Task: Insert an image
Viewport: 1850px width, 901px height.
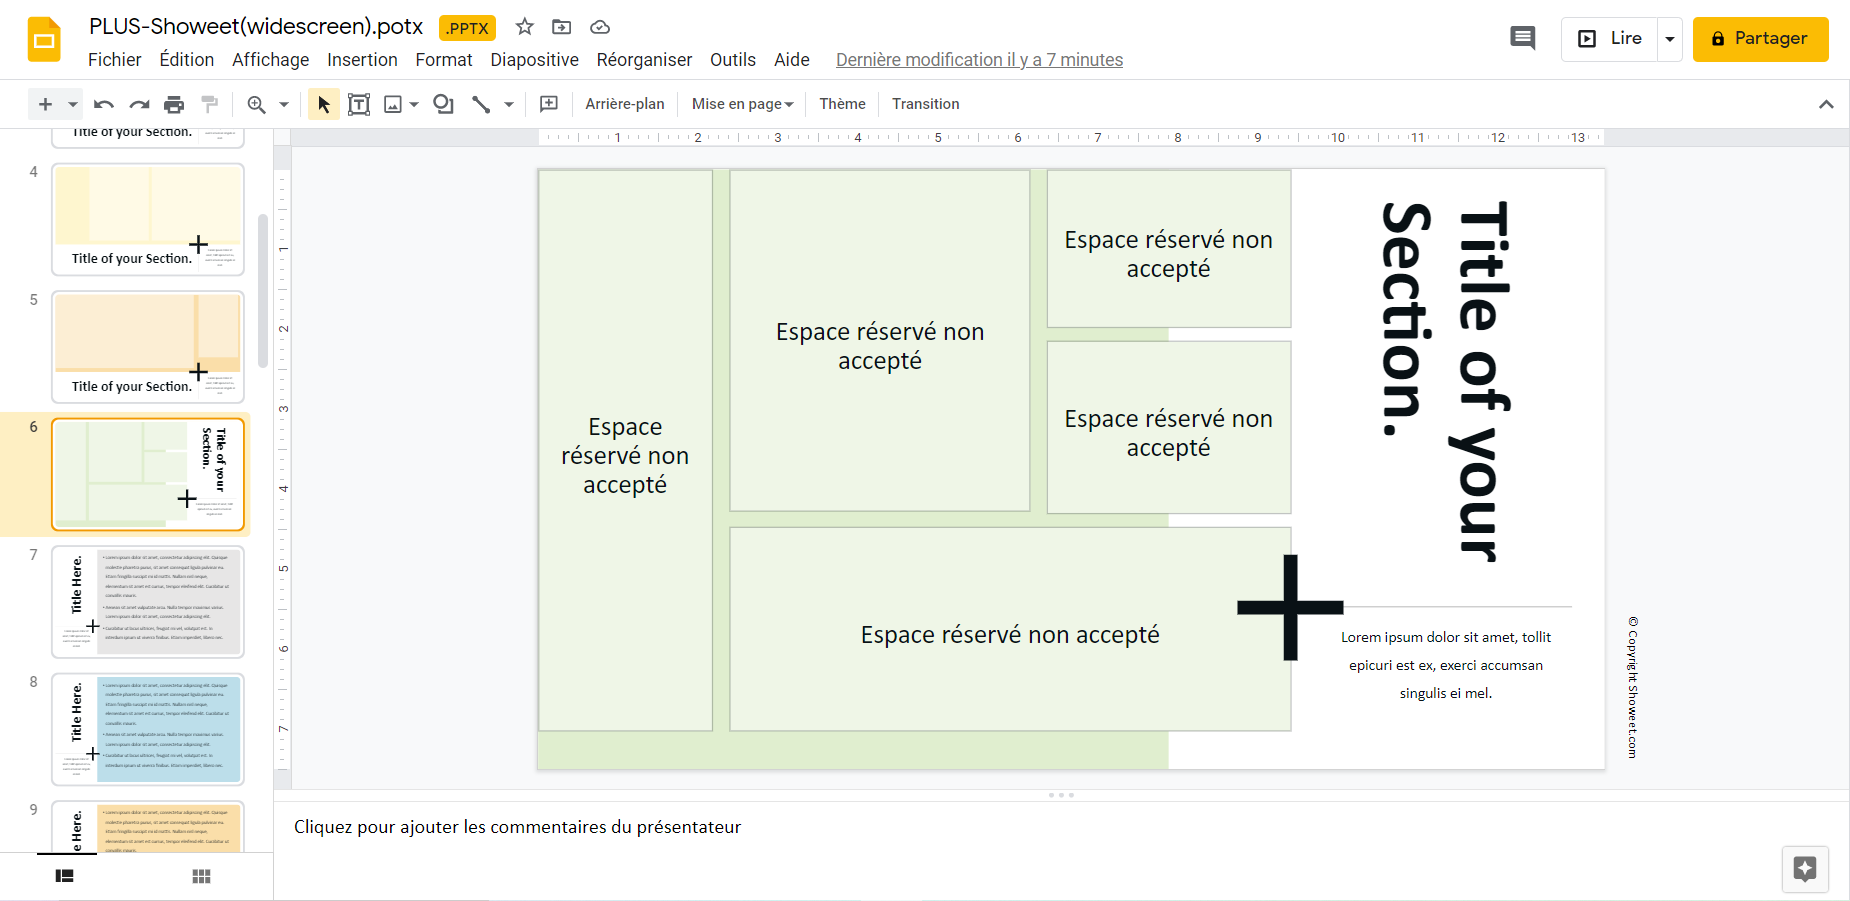Action: (x=394, y=103)
